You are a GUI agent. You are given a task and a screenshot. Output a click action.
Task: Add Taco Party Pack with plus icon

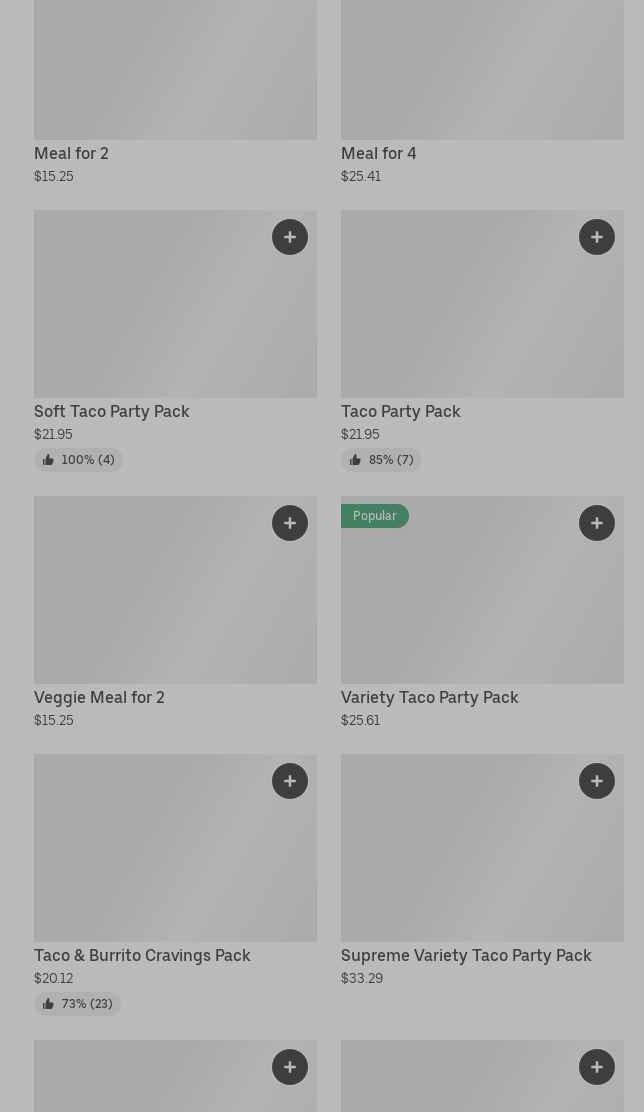point(597,237)
